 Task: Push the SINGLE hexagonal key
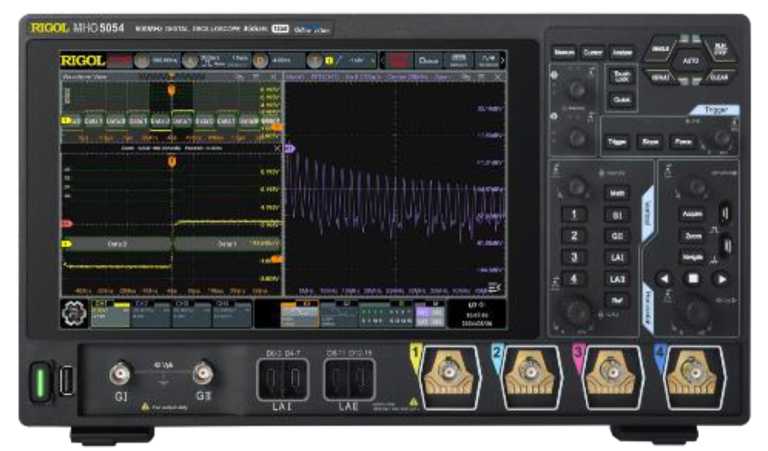(x=660, y=49)
